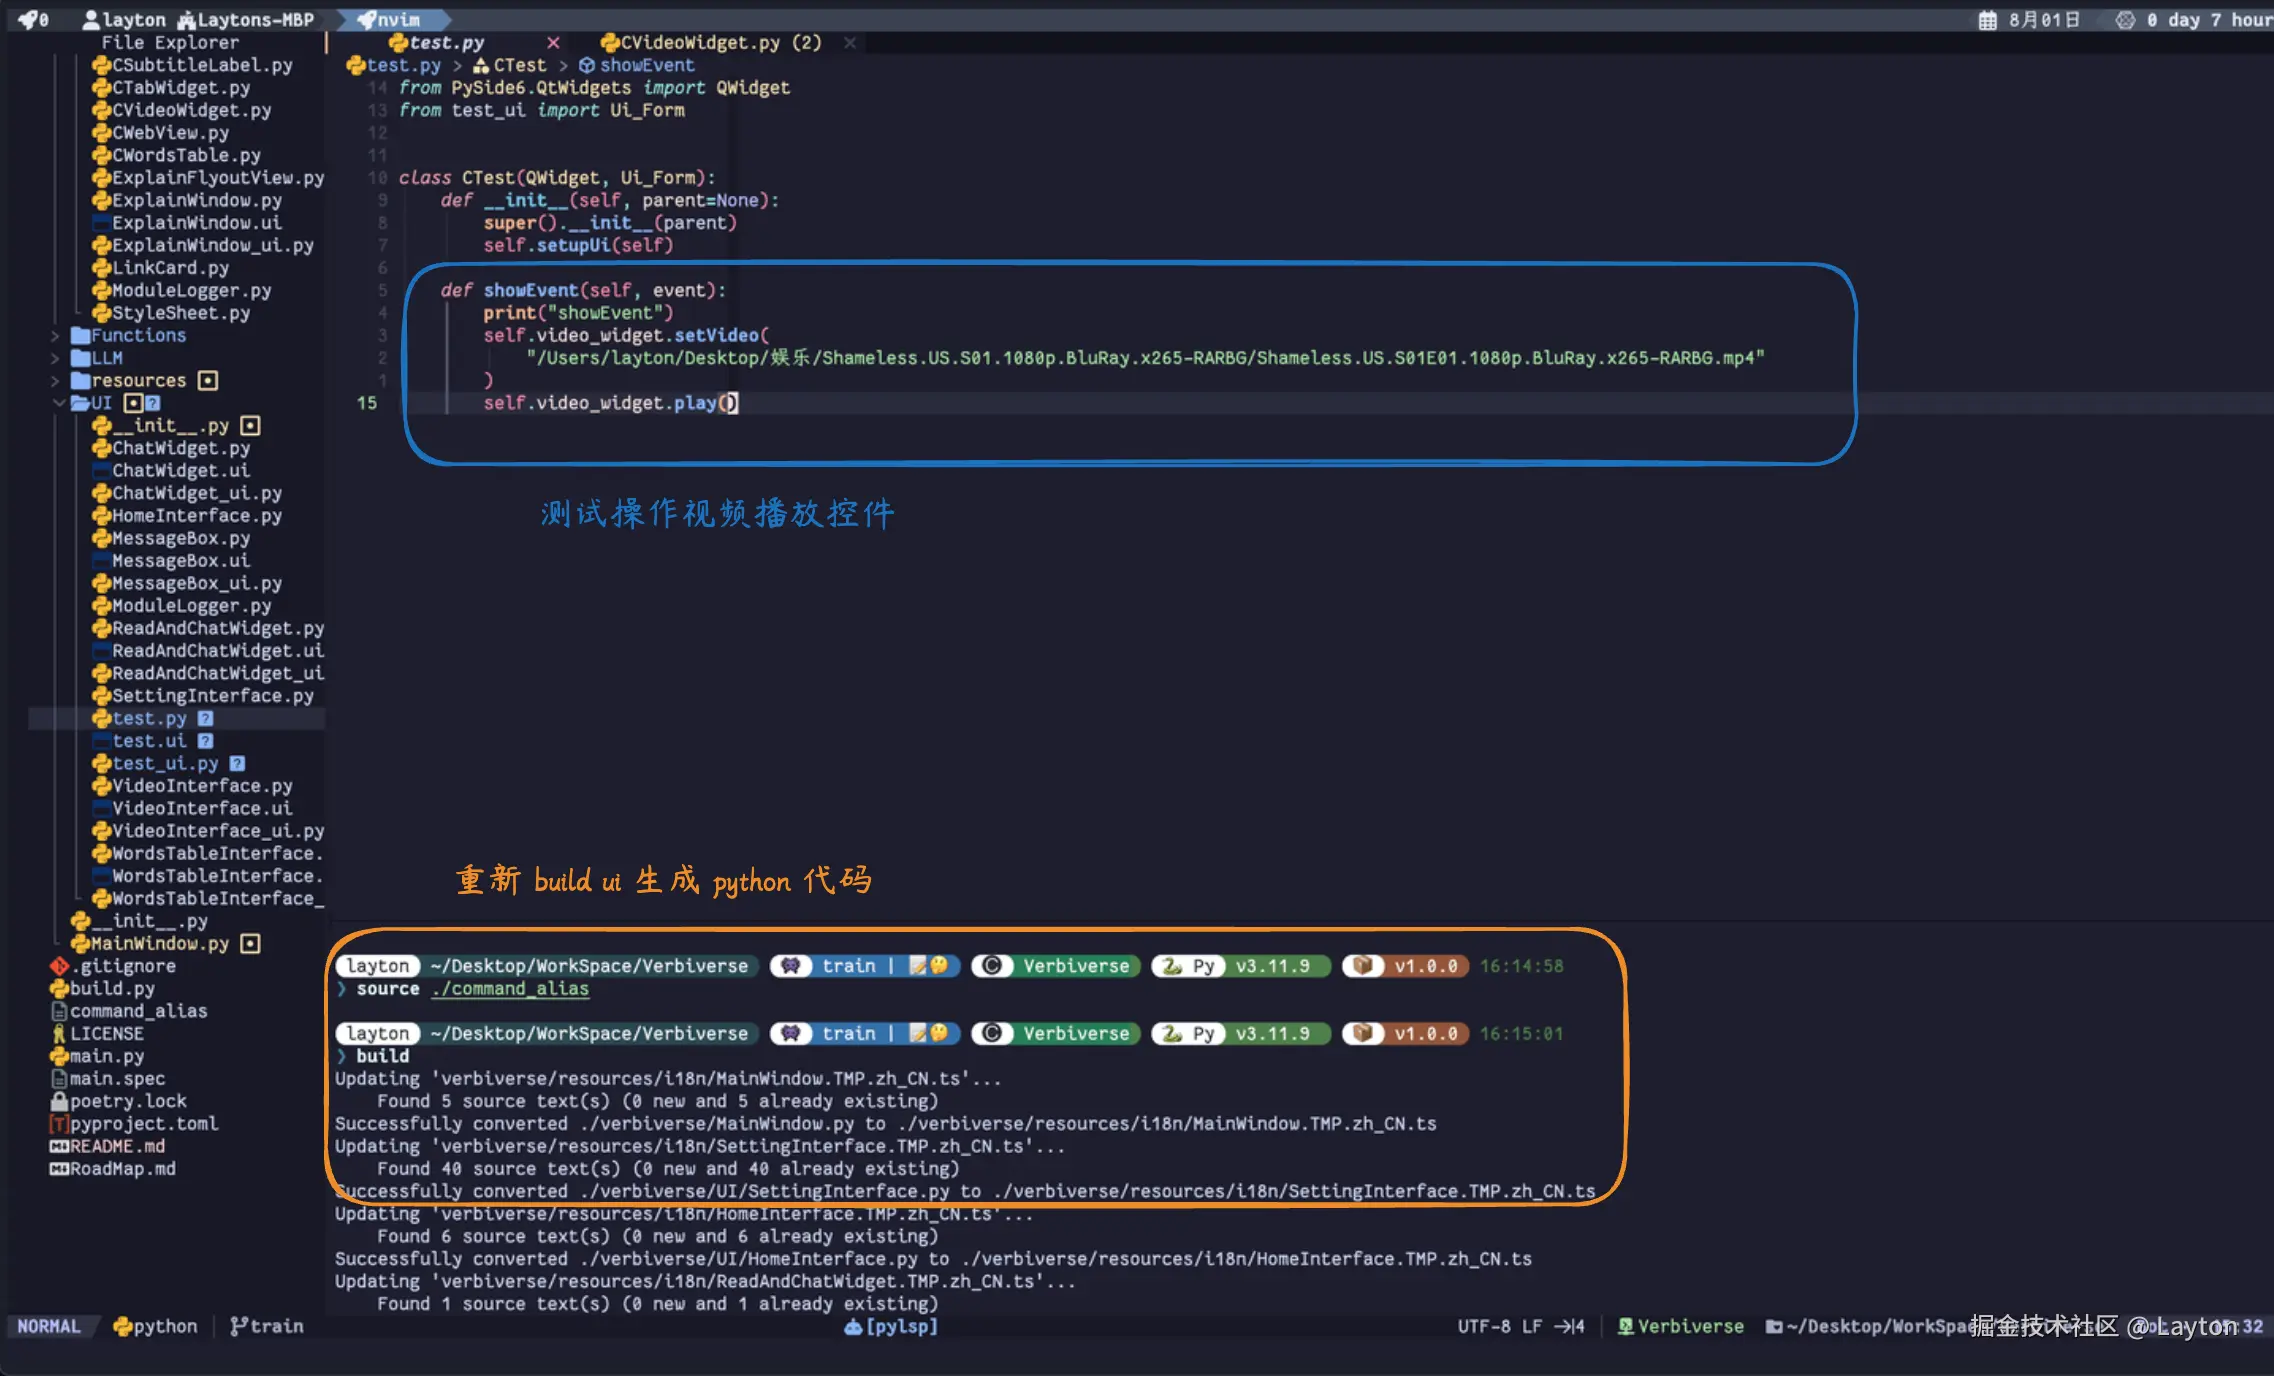The height and width of the screenshot is (1376, 2274).
Task: Expand the LLM folder
Action: pos(106,358)
